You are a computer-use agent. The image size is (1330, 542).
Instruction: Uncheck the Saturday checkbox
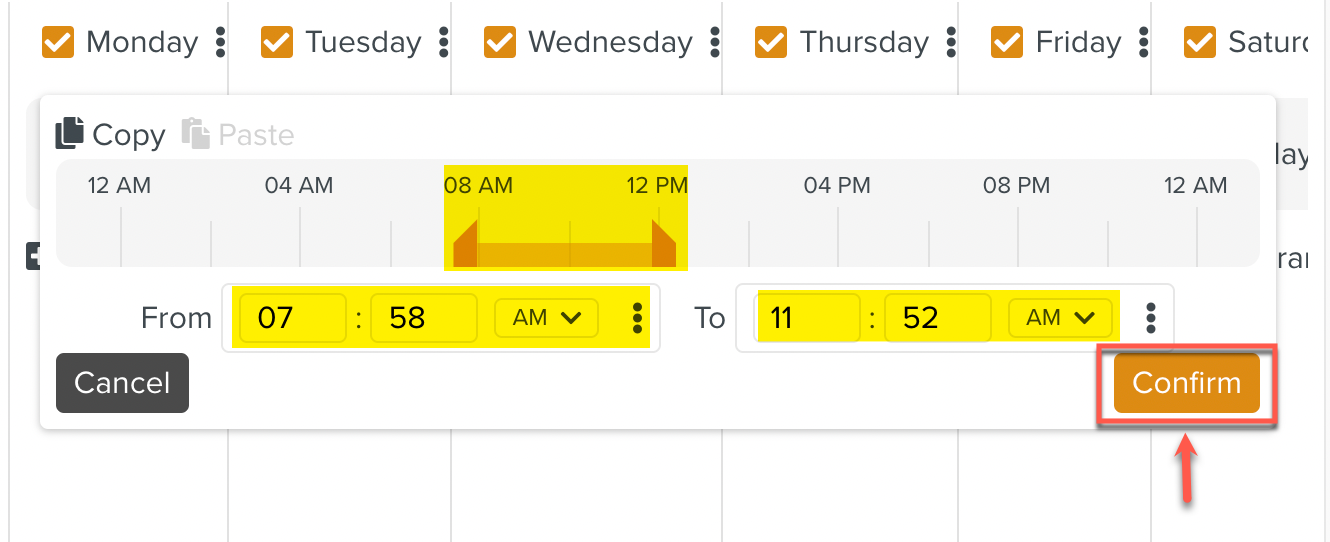pyautogui.click(x=1199, y=42)
